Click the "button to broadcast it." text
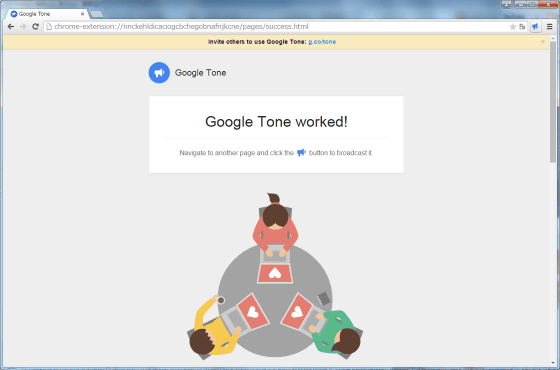This screenshot has width=560, height=370. [341, 153]
